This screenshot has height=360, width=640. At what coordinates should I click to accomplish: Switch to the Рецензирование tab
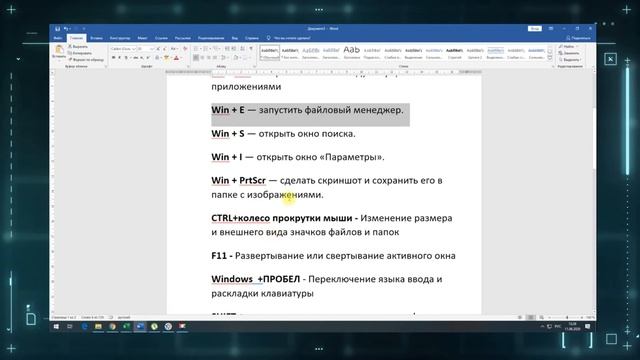[x=211, y=38]
